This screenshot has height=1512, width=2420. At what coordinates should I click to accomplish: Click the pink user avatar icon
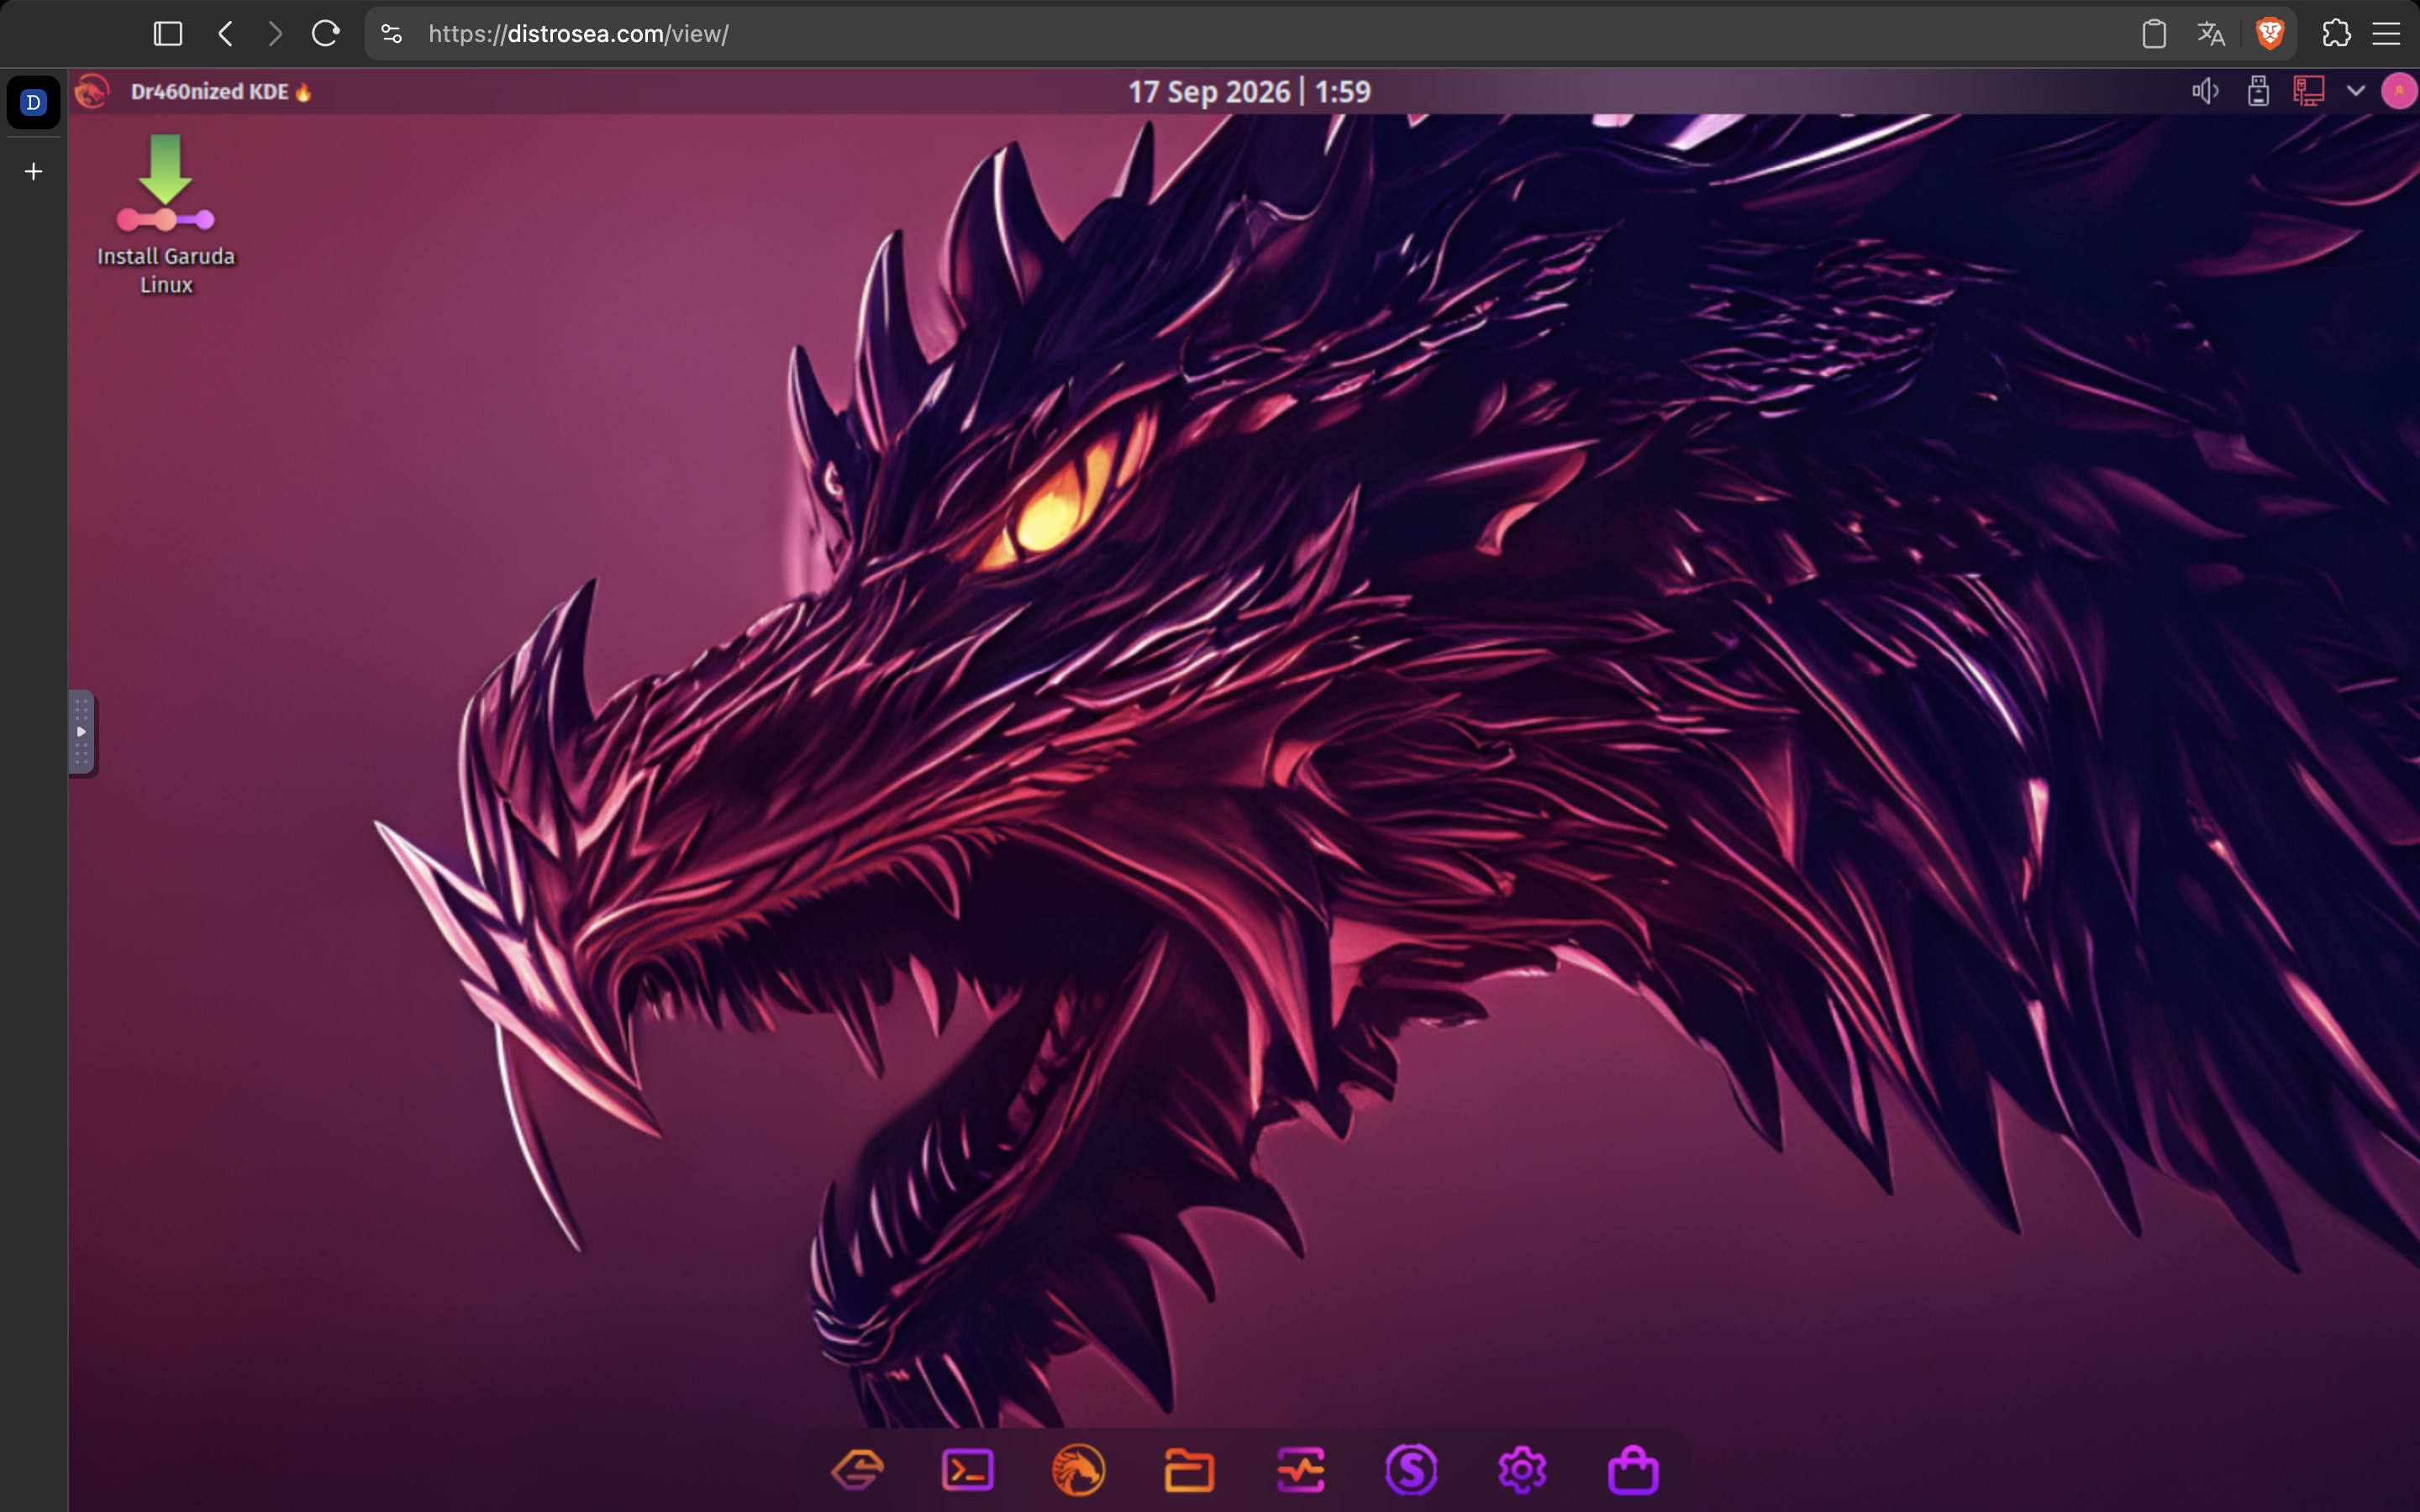2398,91
